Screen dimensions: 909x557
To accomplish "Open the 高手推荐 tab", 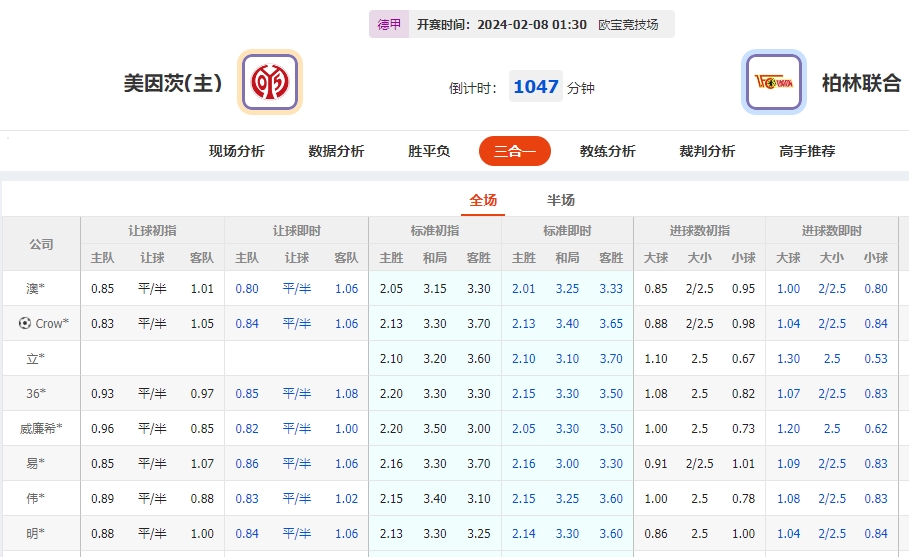I will [x=807, y=151].
